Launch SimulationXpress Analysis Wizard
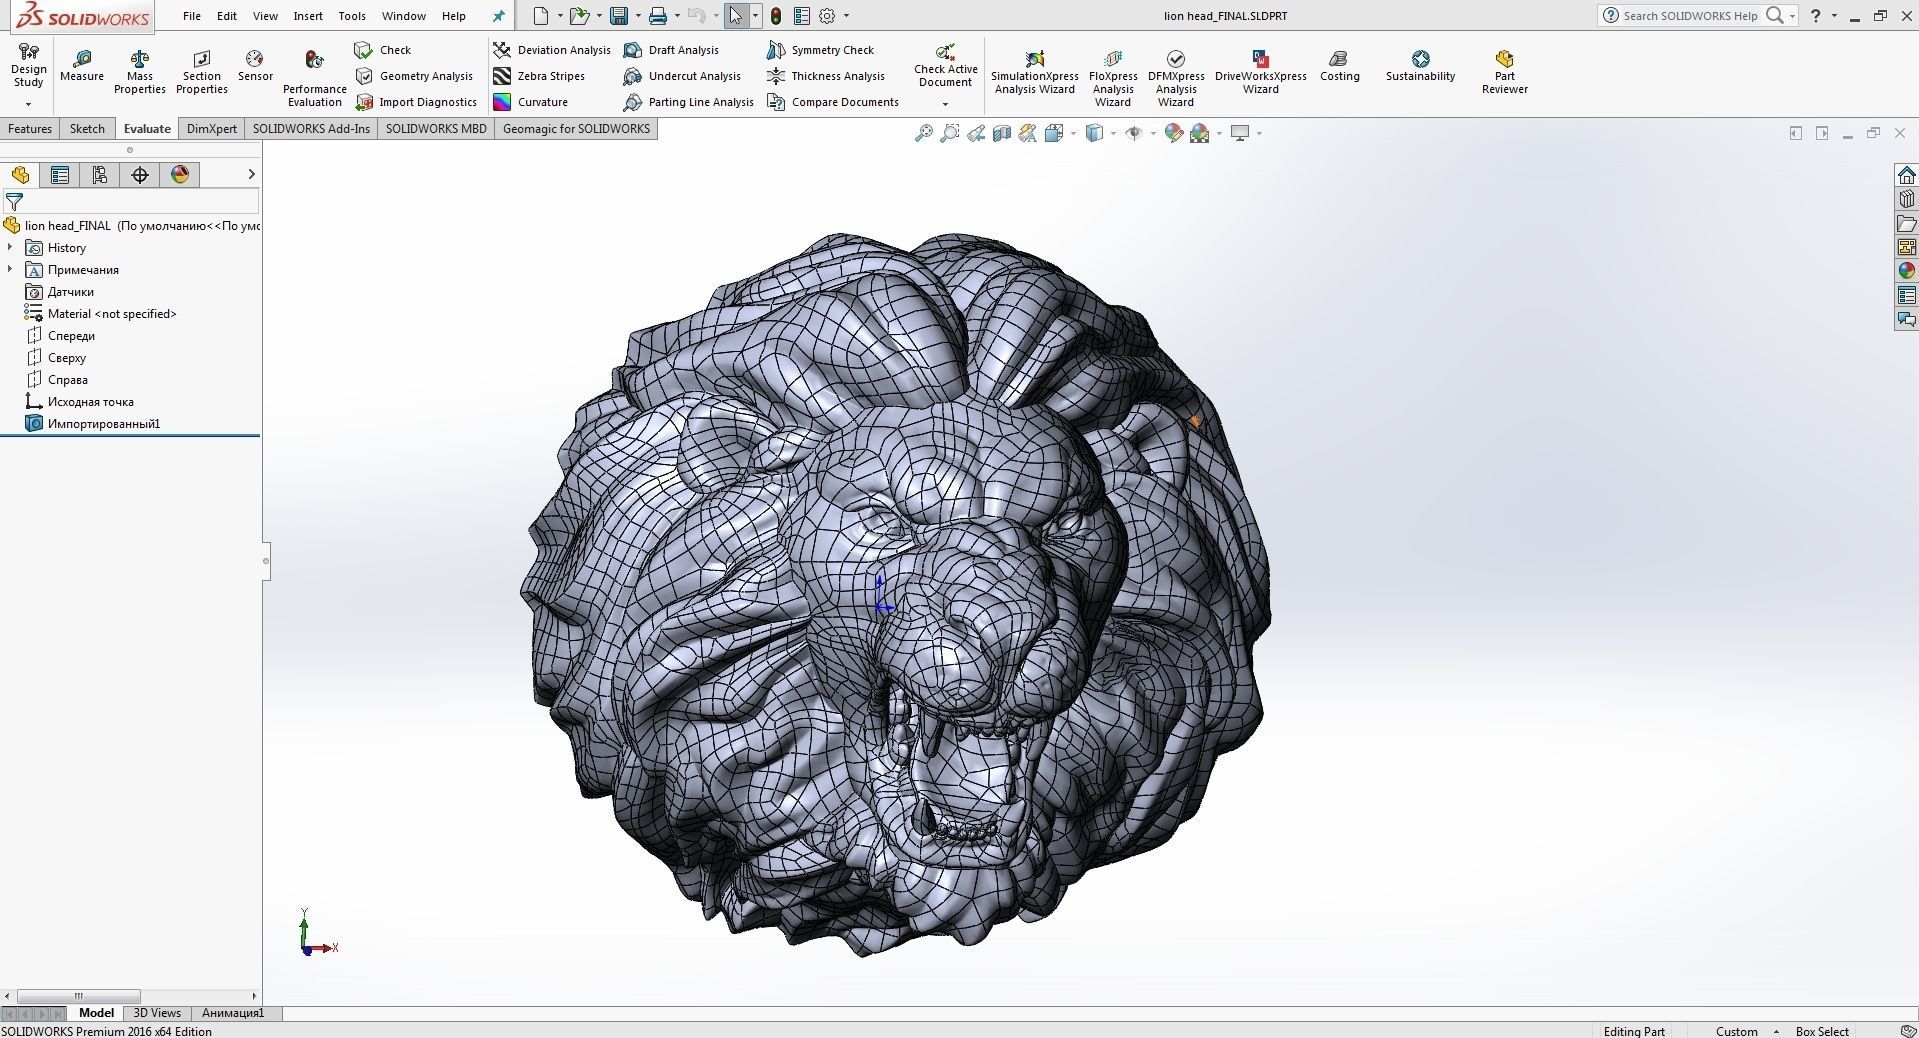Image resolution: width=1919 pixels, height=1038 pixels. (1035, 72)
